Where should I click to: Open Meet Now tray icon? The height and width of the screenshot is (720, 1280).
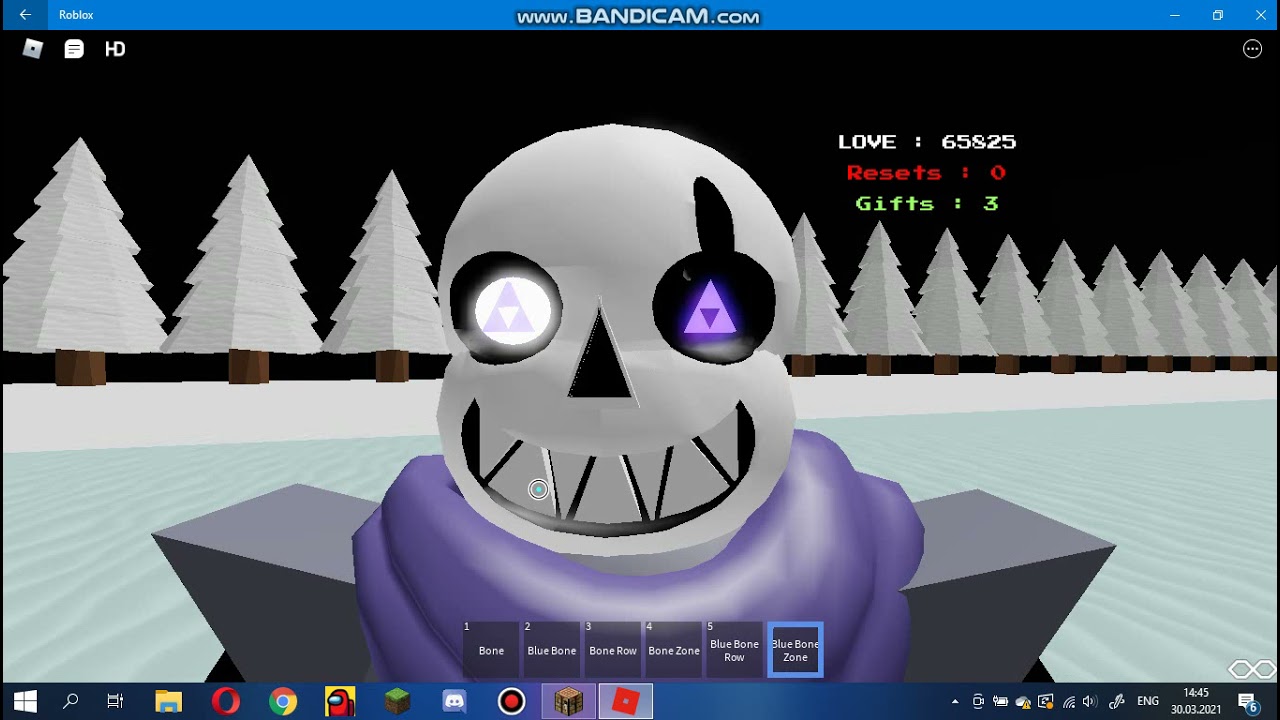978,702
